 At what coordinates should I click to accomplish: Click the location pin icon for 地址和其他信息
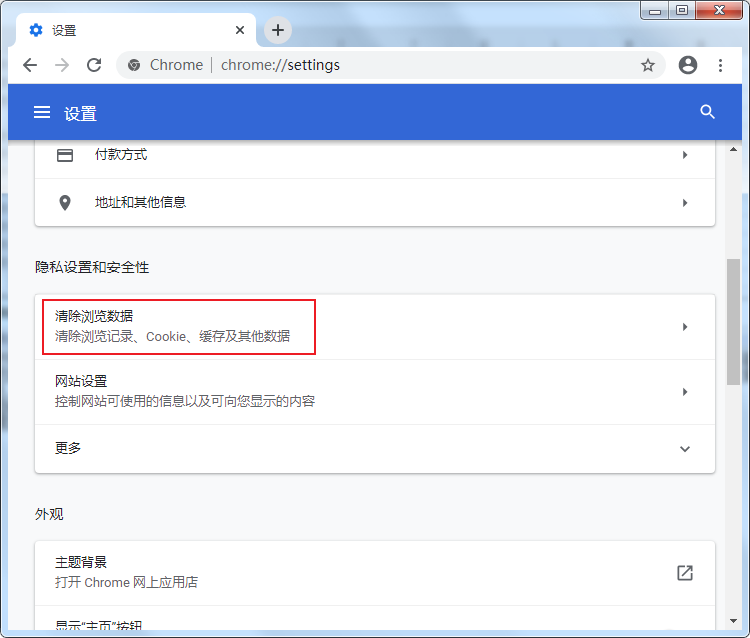(65, 203)
